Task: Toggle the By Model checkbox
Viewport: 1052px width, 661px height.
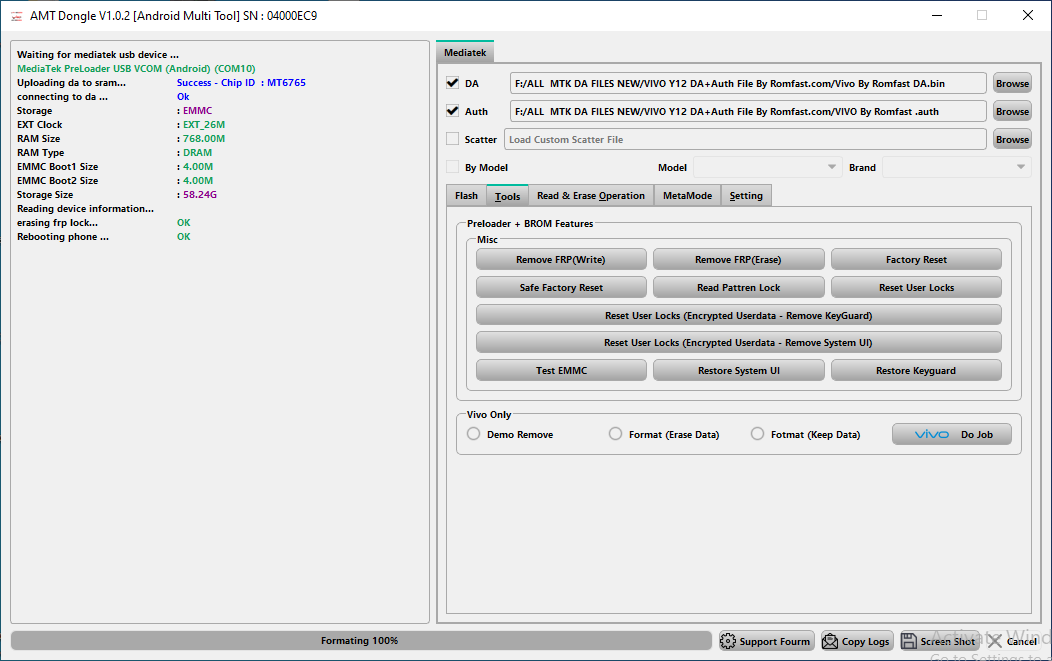Action: [452, 167]
